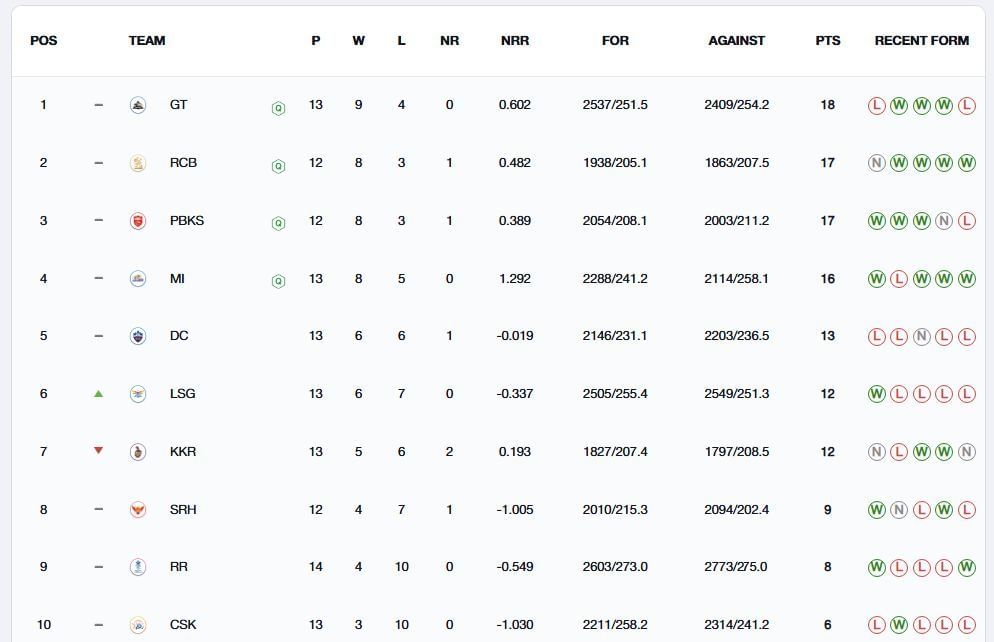
Task: Open the RR team name link
Action: point(179,567)
